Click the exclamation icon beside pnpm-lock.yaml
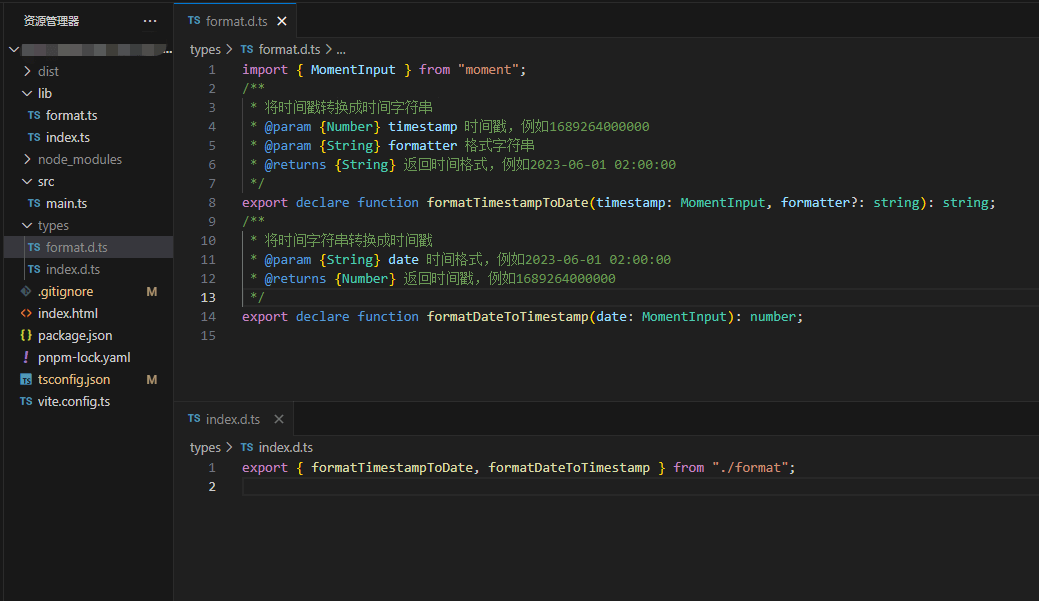 26,357
